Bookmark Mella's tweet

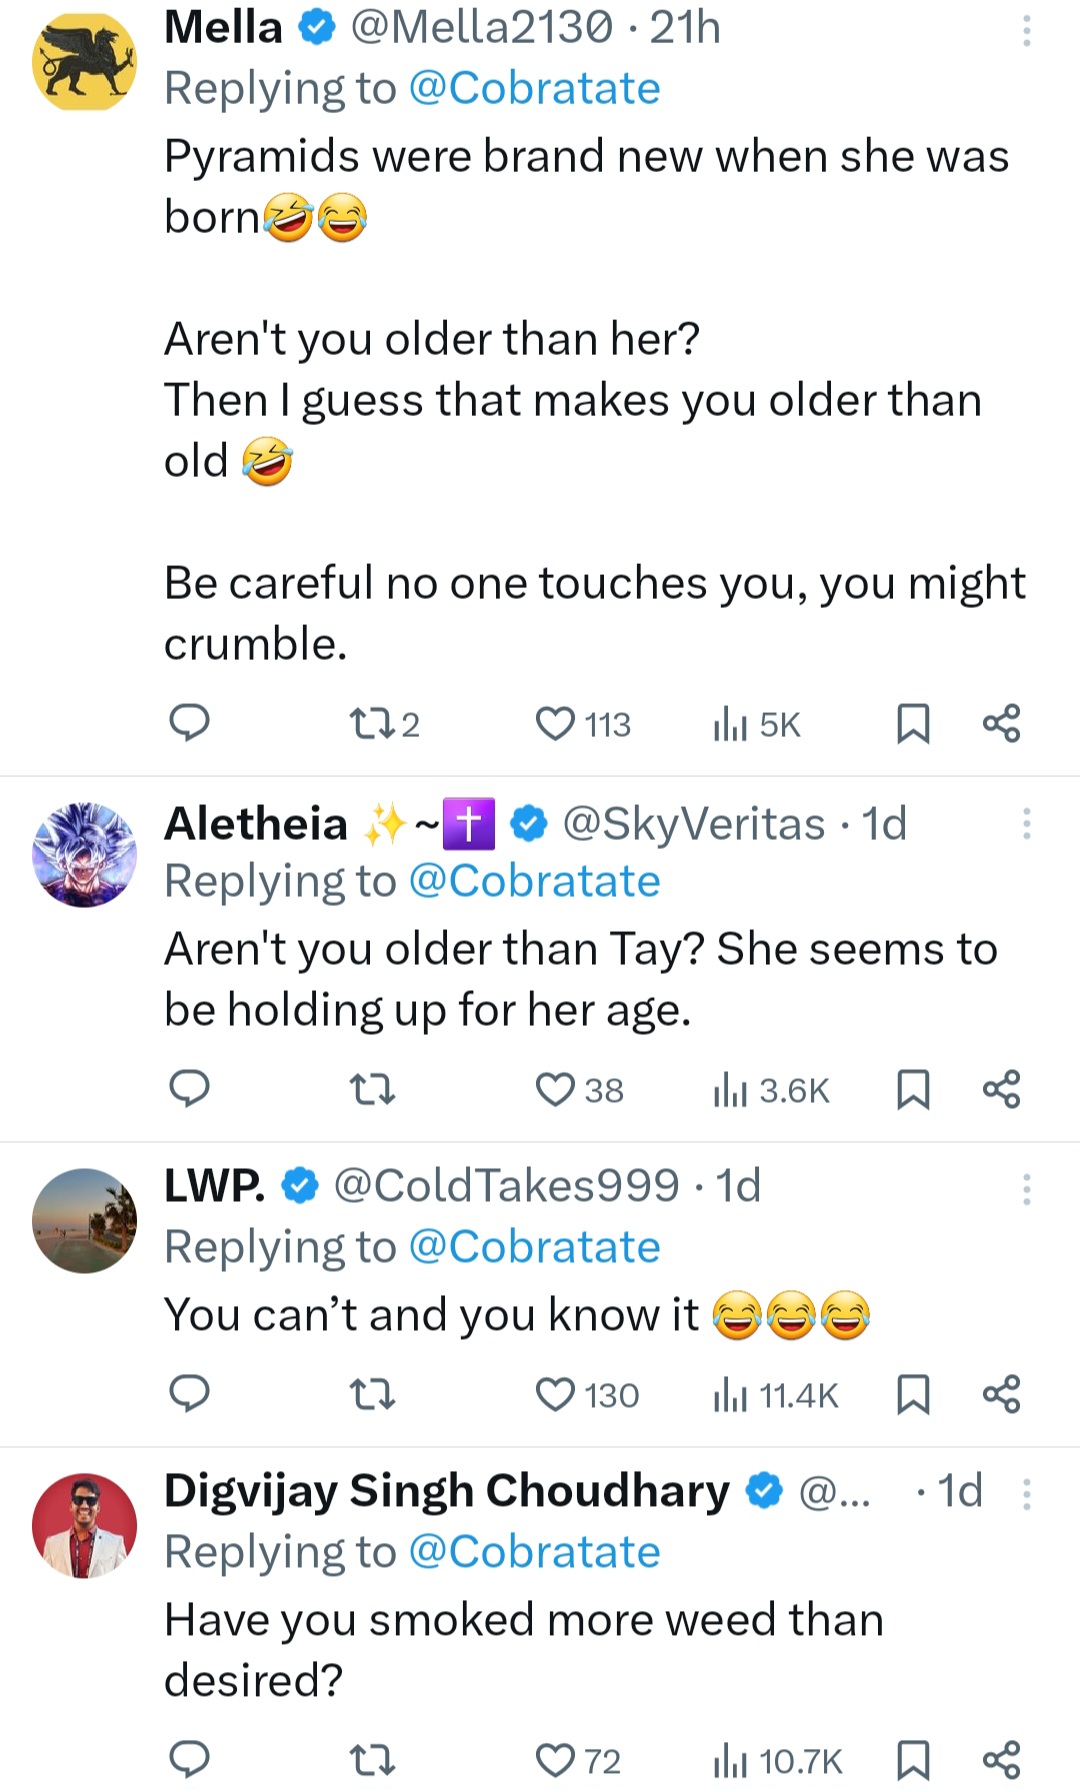click(913, 723)
